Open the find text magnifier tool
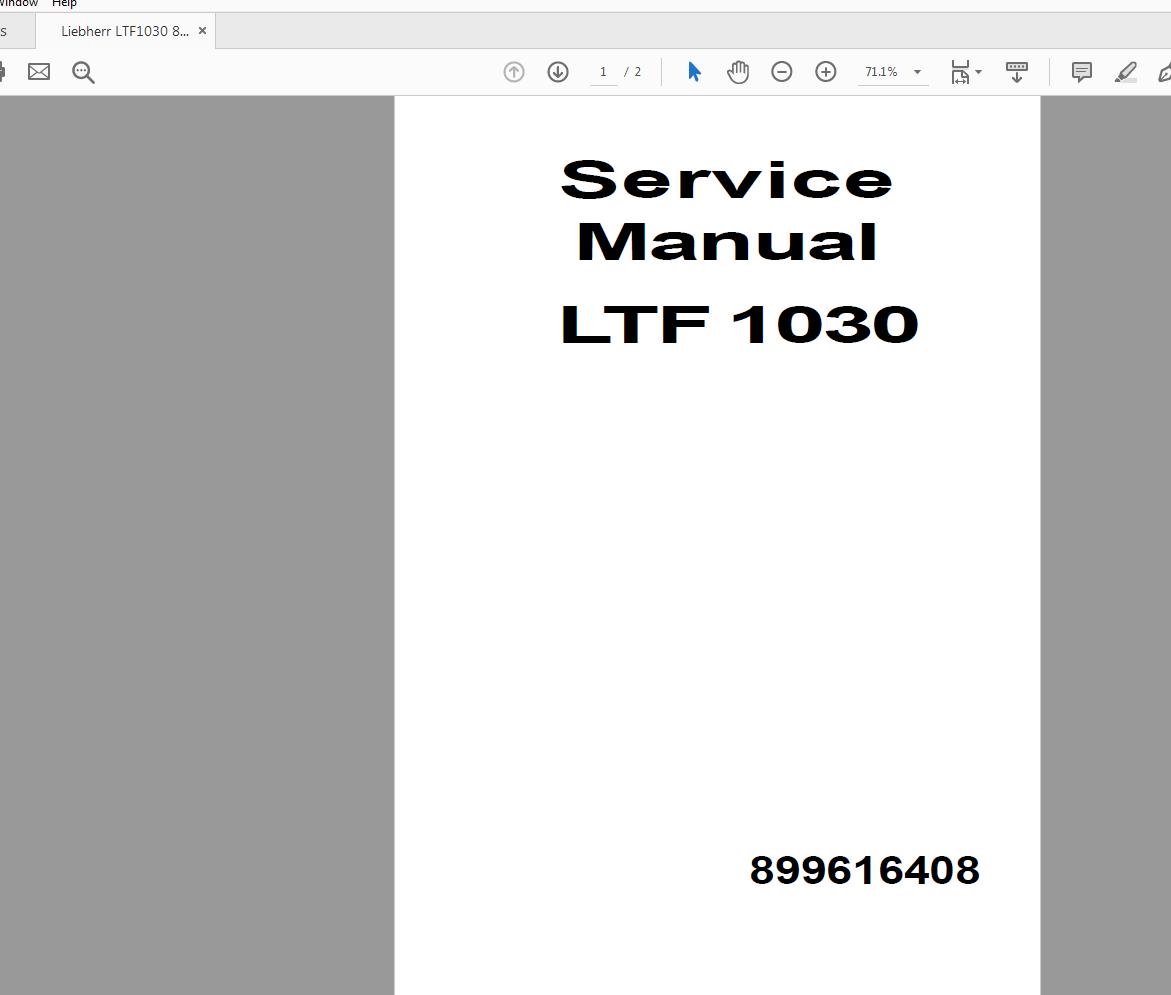The image size is (1171, 995). pyautogui.click(x=83, y=72)
